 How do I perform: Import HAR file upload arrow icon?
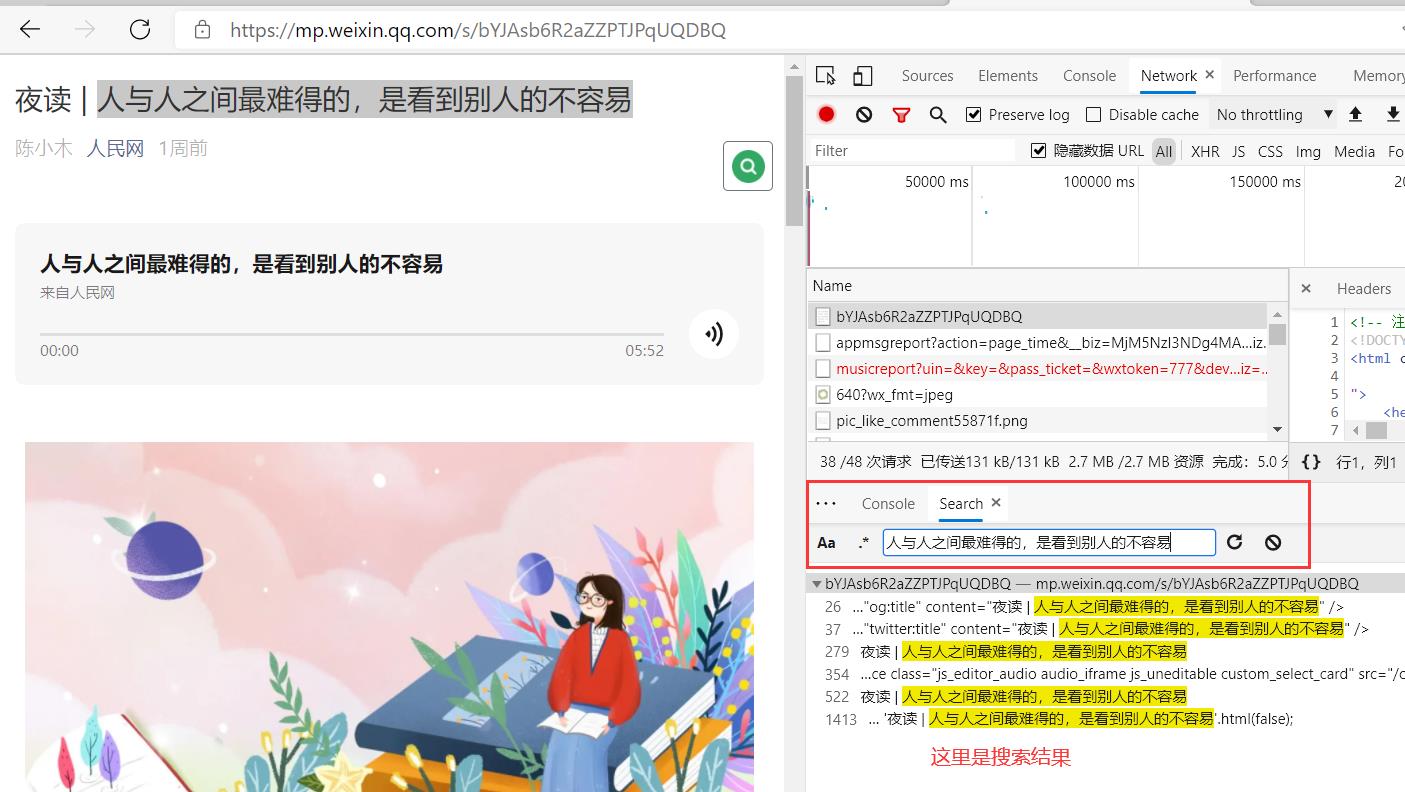1355,114
